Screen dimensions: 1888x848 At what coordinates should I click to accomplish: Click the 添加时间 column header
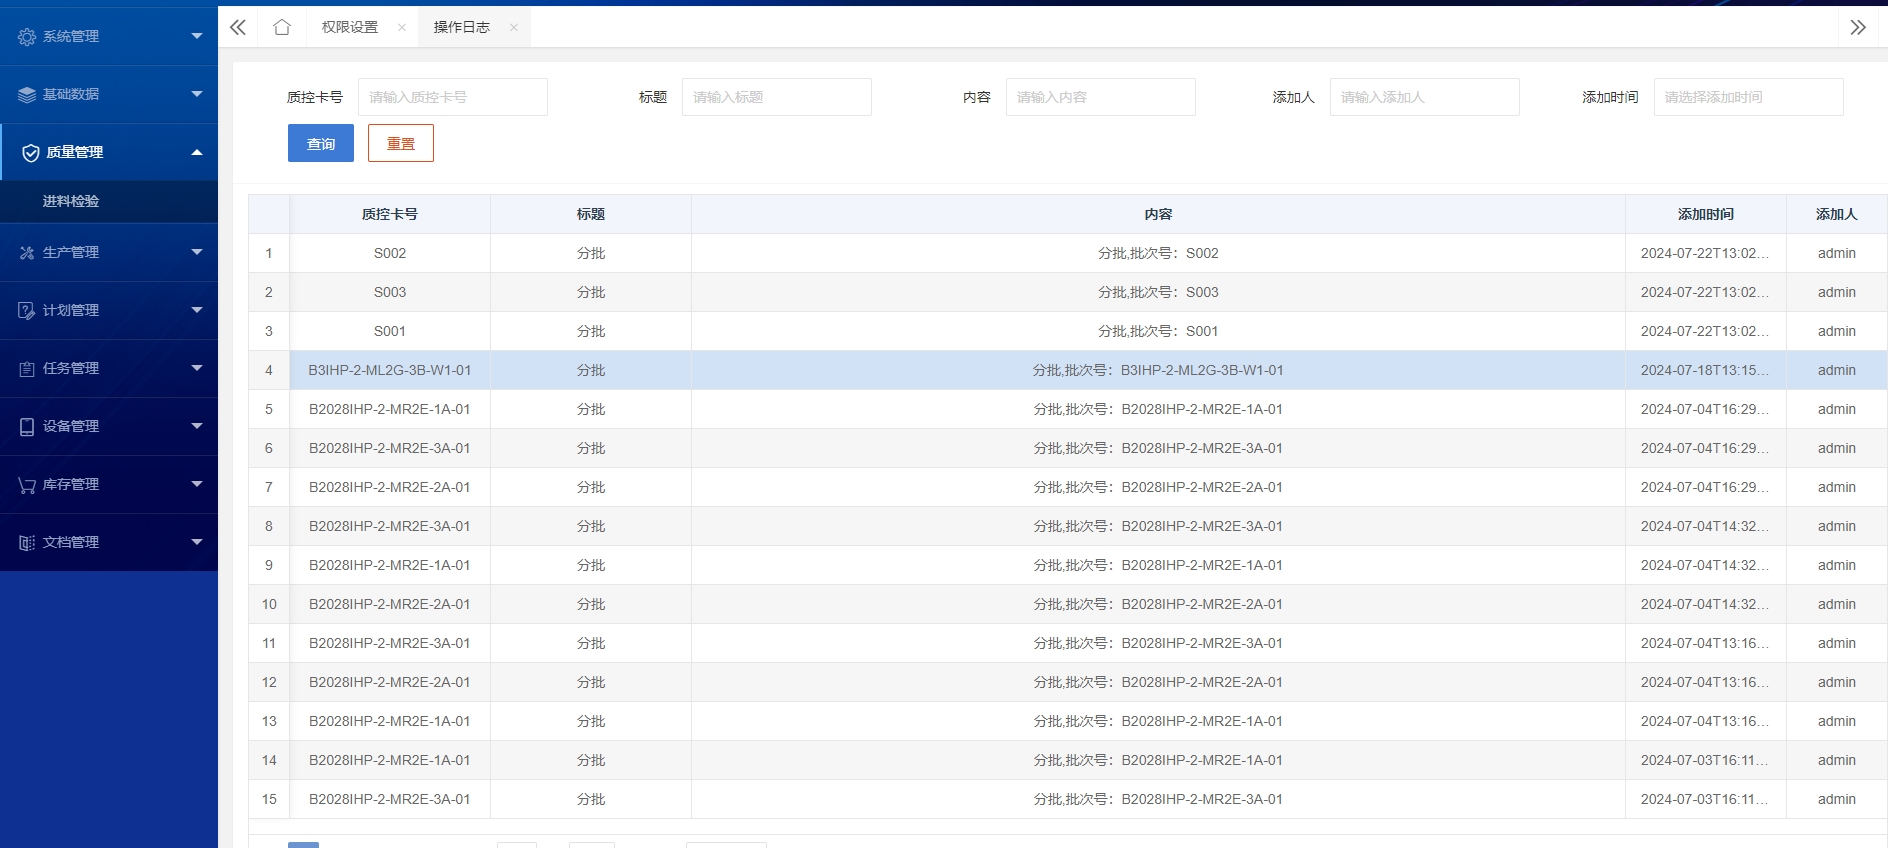[x=1706, y=214]
